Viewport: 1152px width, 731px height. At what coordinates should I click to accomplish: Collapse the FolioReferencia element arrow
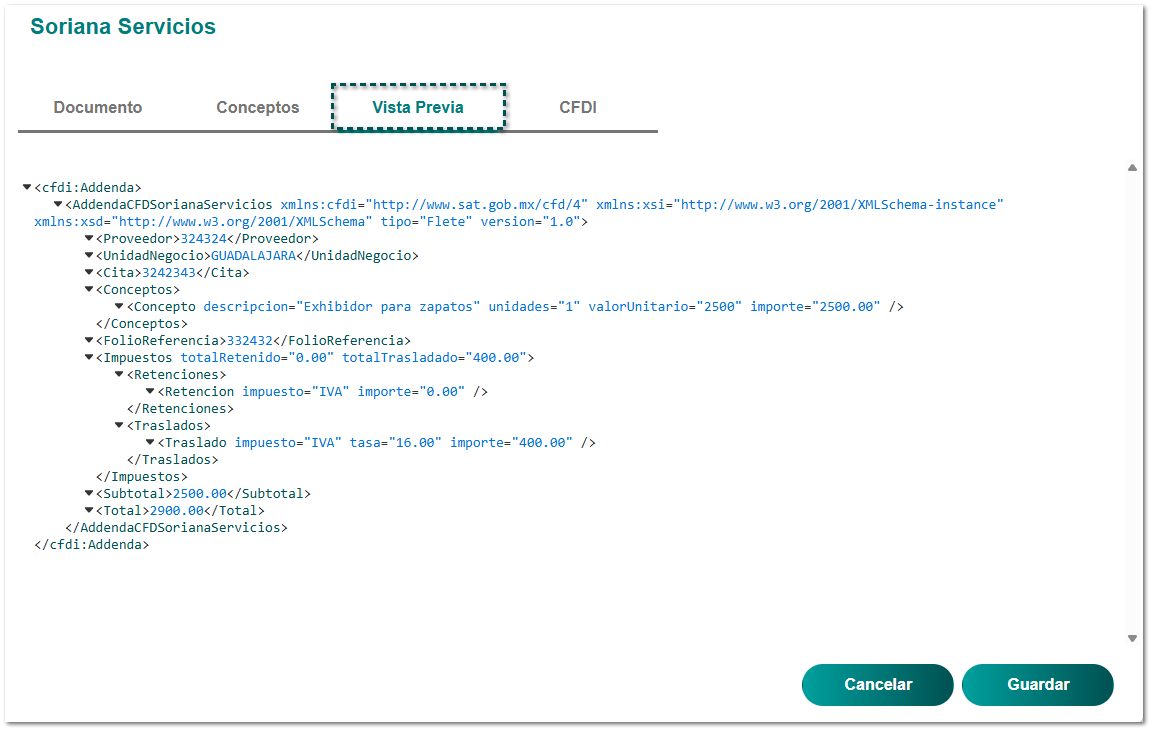[x=89, y=340]
